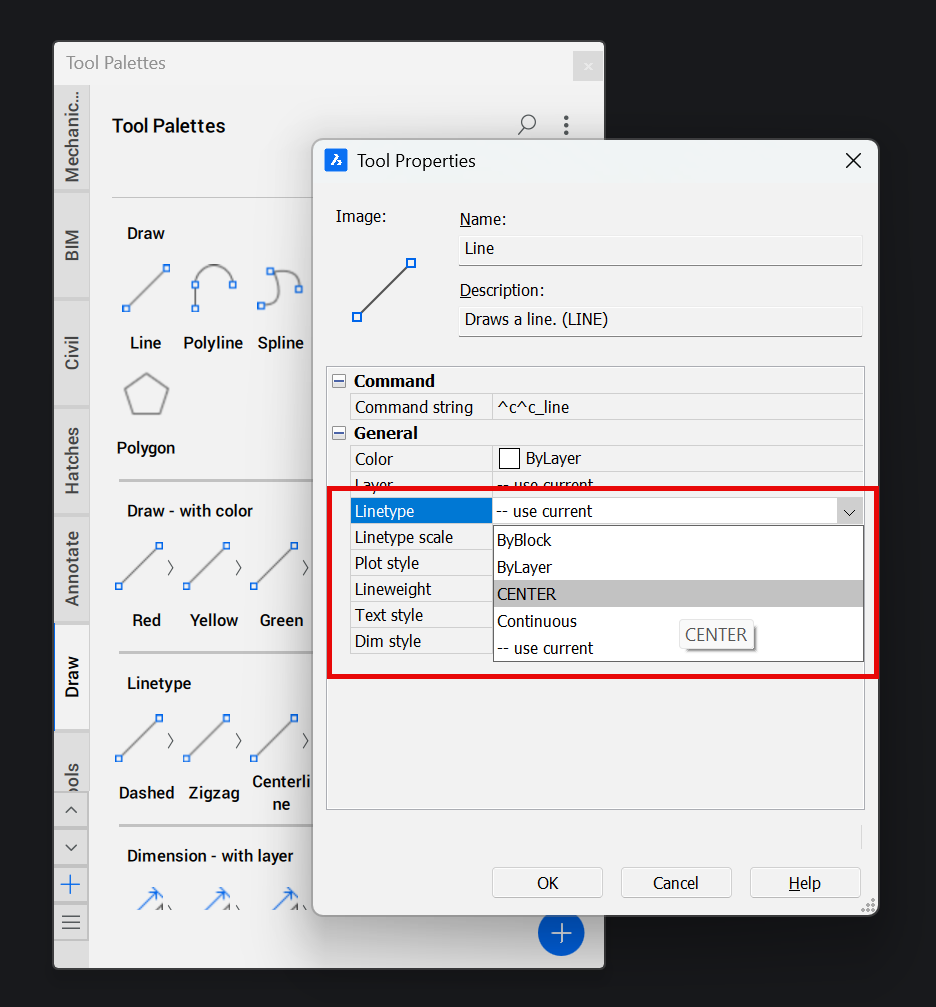This screenshot has width=936, height=1007.
Task: Confirm with the OK button
Action: (x=547, y=883)
